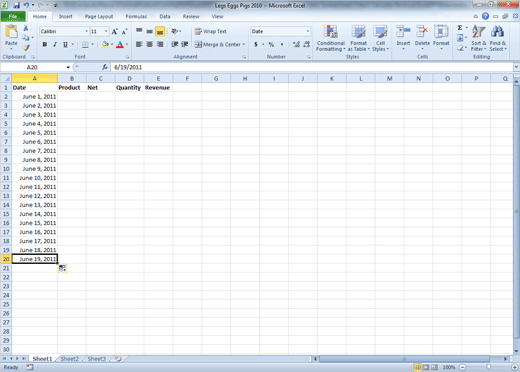
Task: Open Auto Fill Options button below A20
Action: pos(62,268)
